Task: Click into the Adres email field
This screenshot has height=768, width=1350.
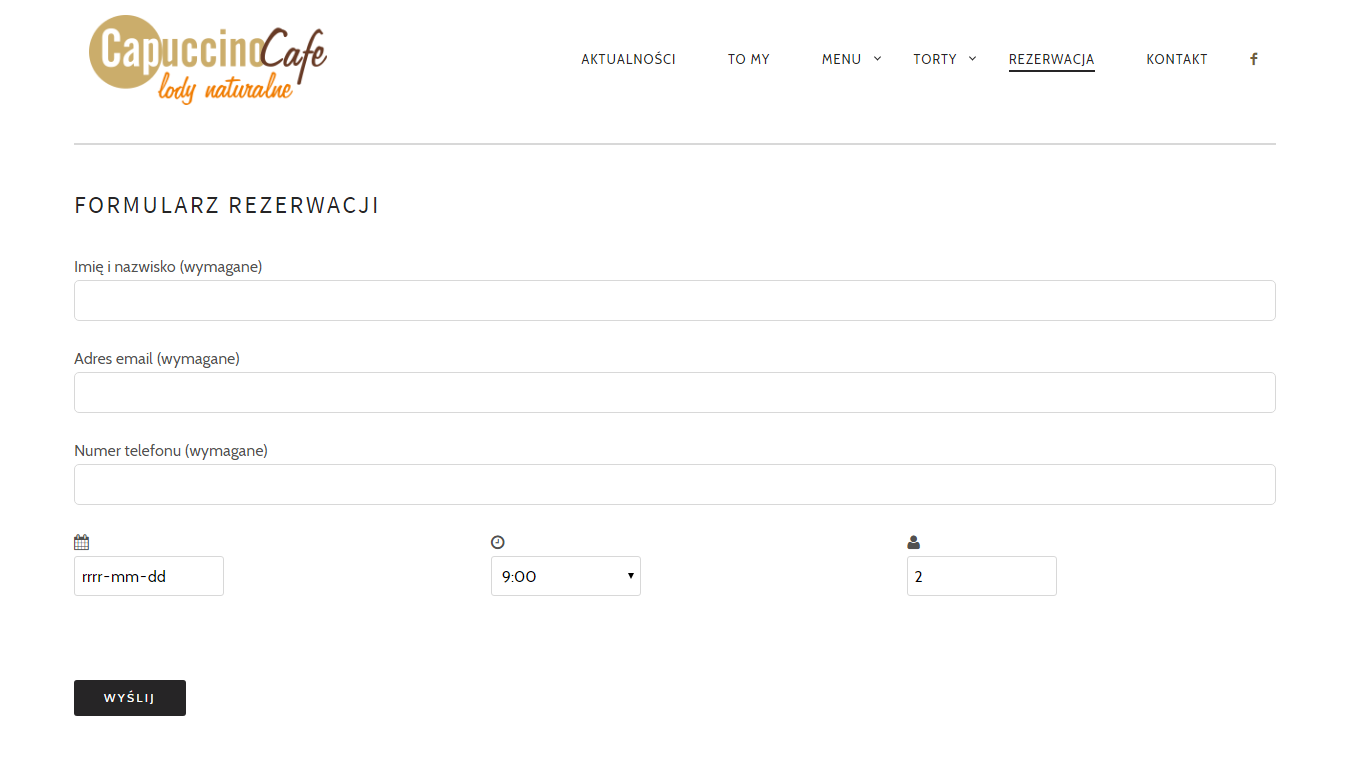Action: pyautogui.click(x=674, y=392)
